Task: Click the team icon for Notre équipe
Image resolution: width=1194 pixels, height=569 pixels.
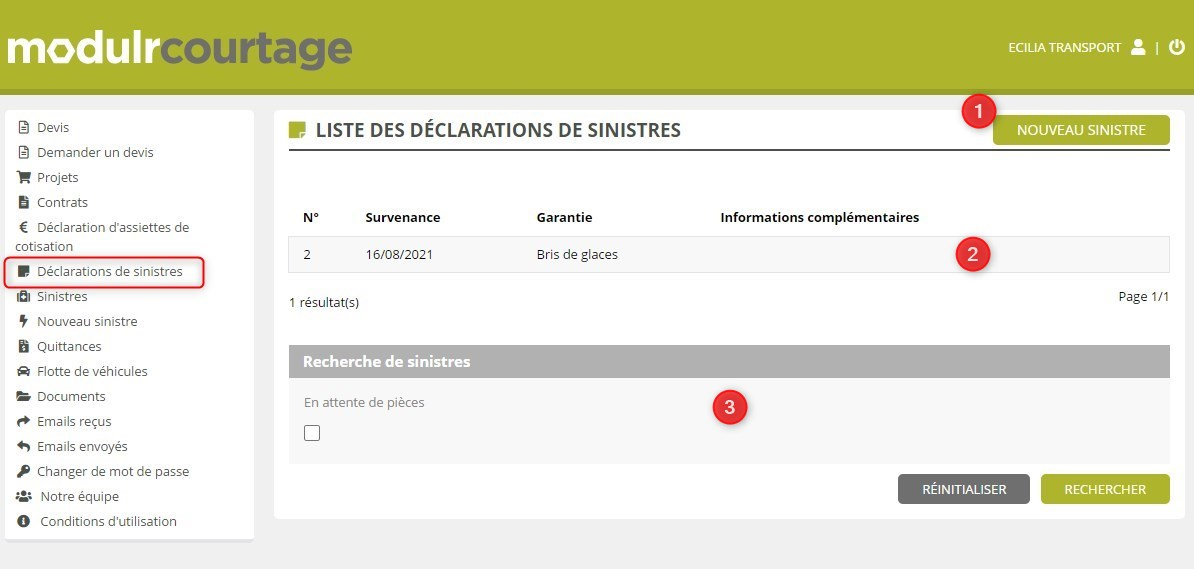Action: tap(24, 497)
